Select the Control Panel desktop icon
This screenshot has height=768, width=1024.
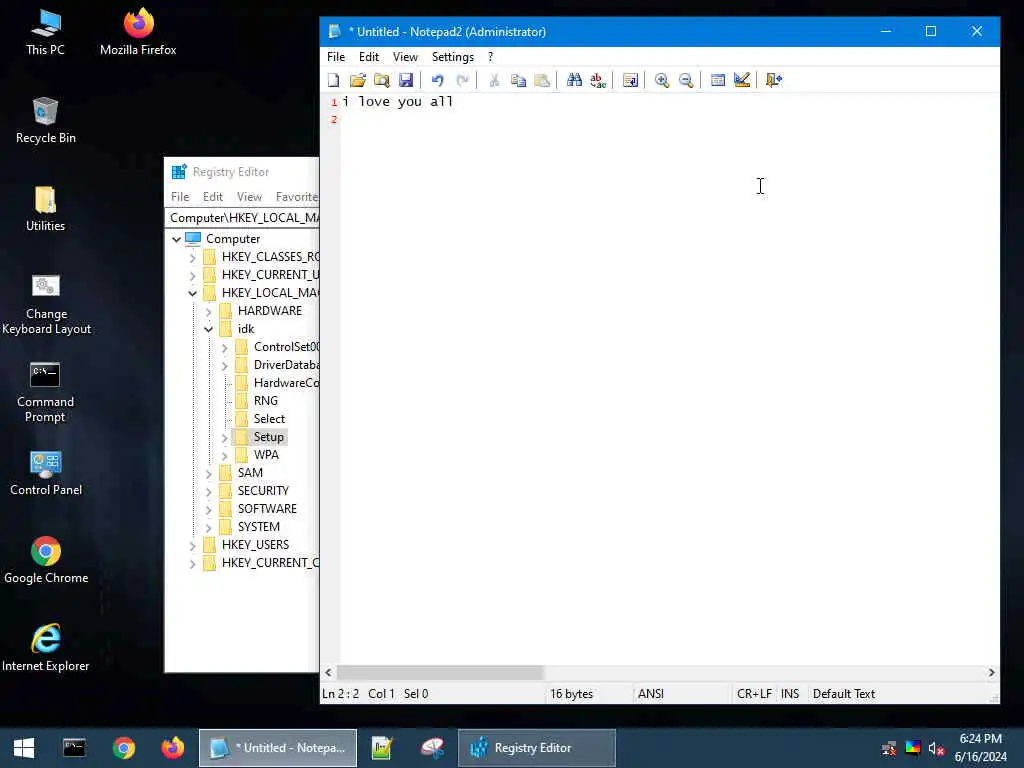pyautogui.click(x=46, y=473)
